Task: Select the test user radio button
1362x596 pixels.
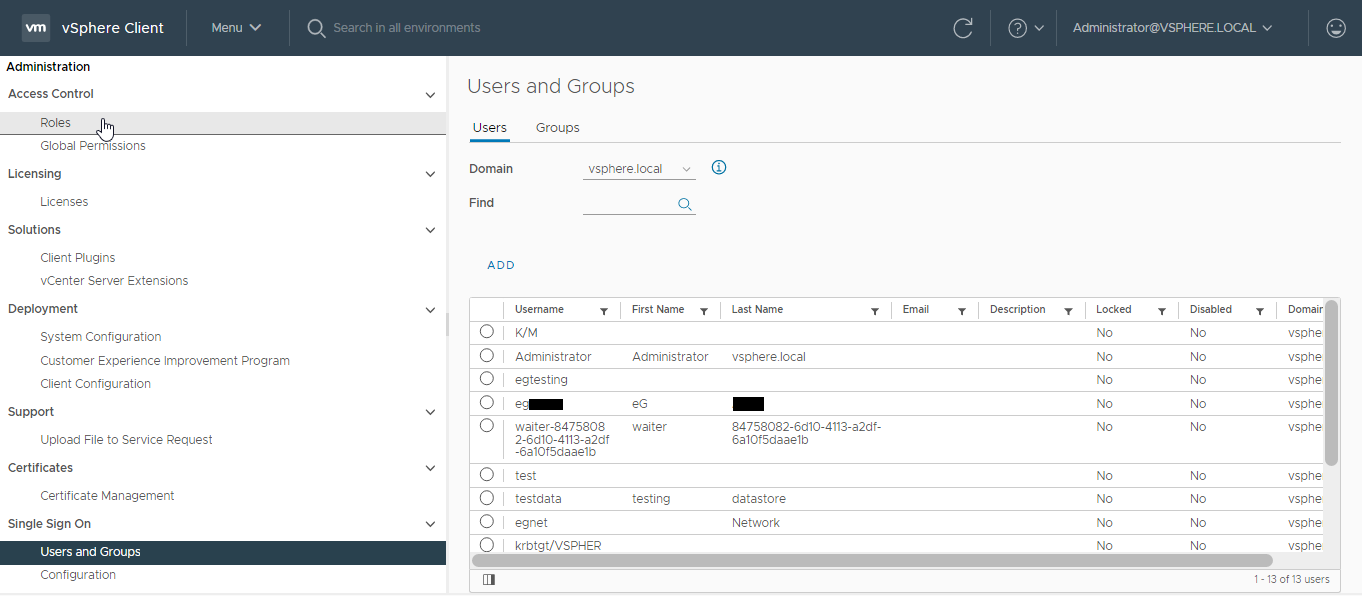Action: click(487, 474)
